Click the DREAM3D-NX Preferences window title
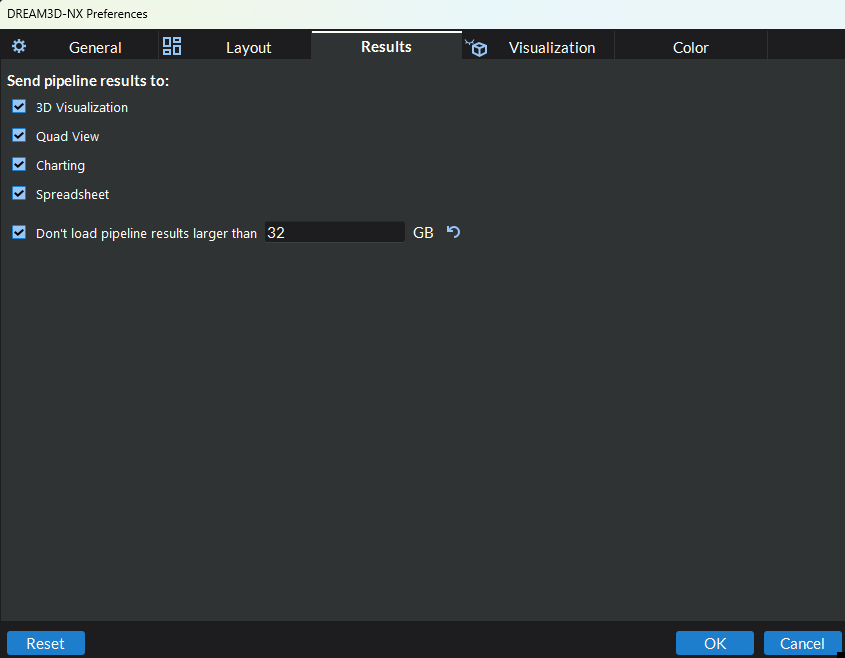The width and height of the screenshot is (845, 658). click(x=77, y=13)
